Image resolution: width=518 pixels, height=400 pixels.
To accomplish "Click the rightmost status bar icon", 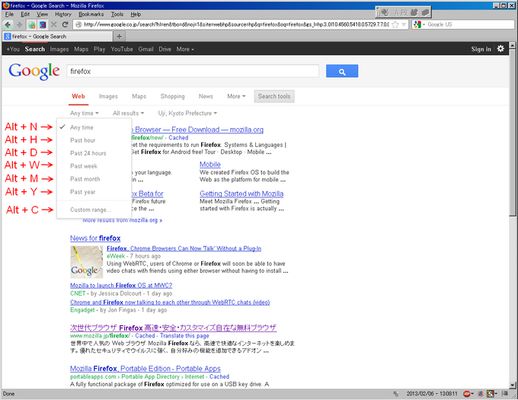I will 505,394.
